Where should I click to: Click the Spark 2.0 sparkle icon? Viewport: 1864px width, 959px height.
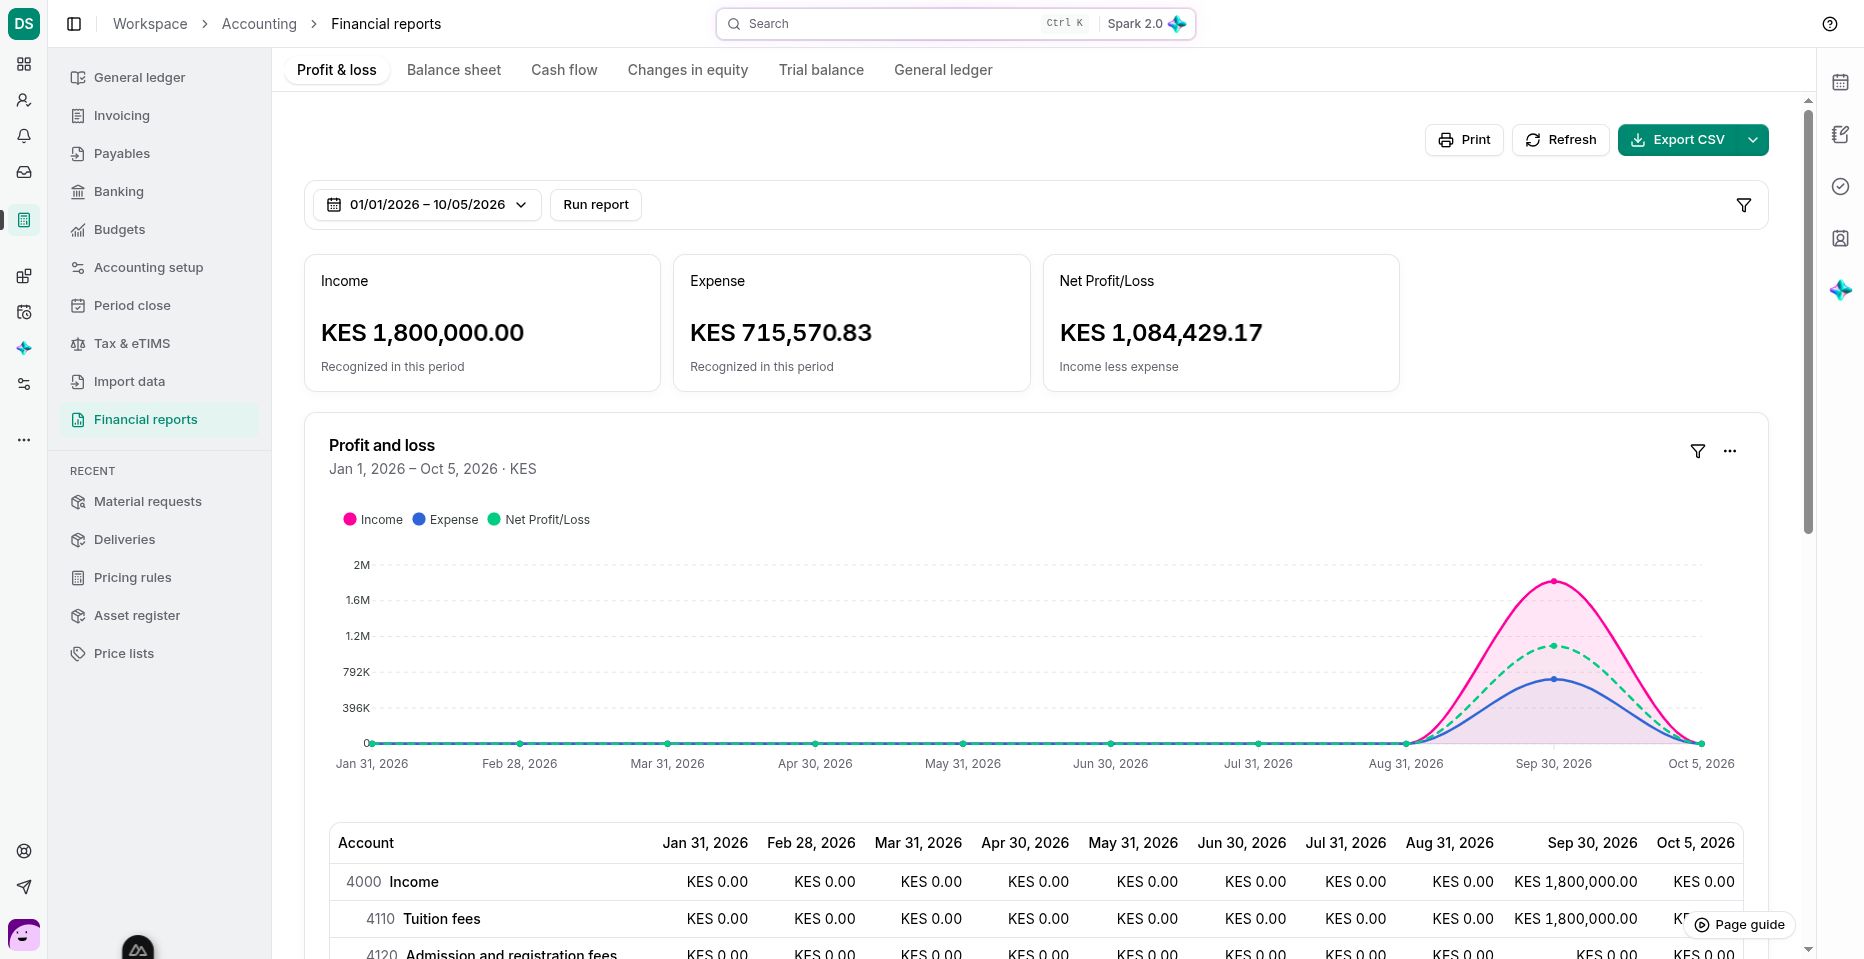pyautogui.click(x=1177, y=24)
